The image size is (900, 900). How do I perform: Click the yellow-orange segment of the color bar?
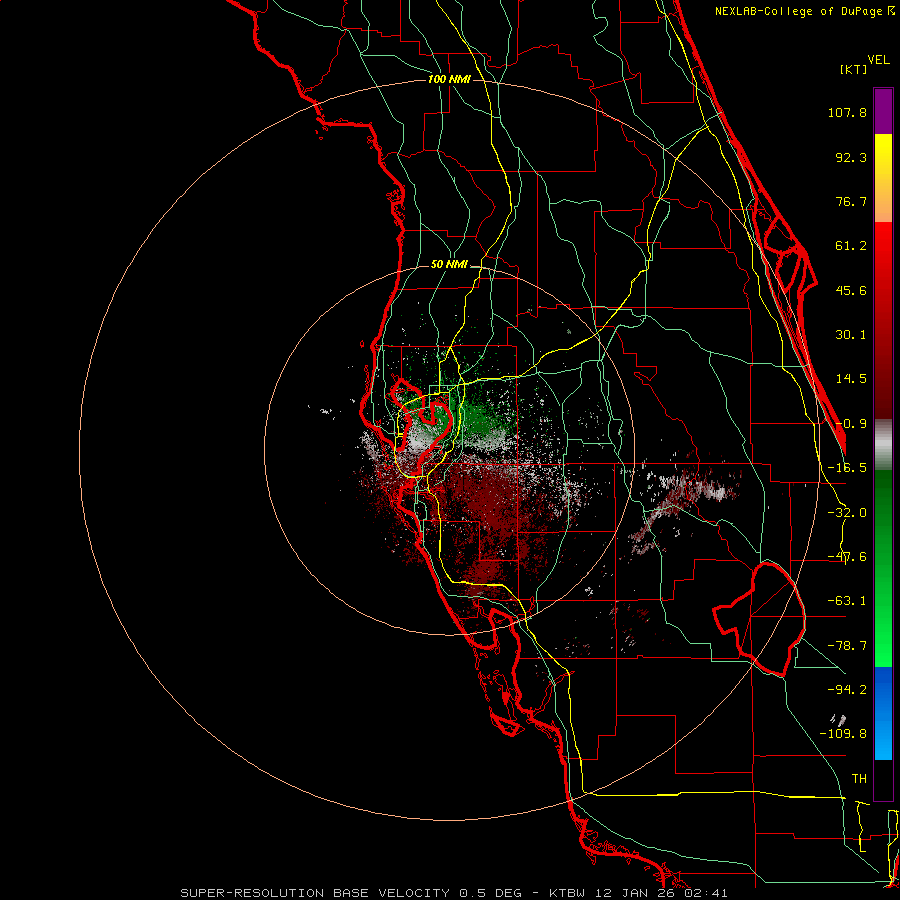click(x=883, y=178)
